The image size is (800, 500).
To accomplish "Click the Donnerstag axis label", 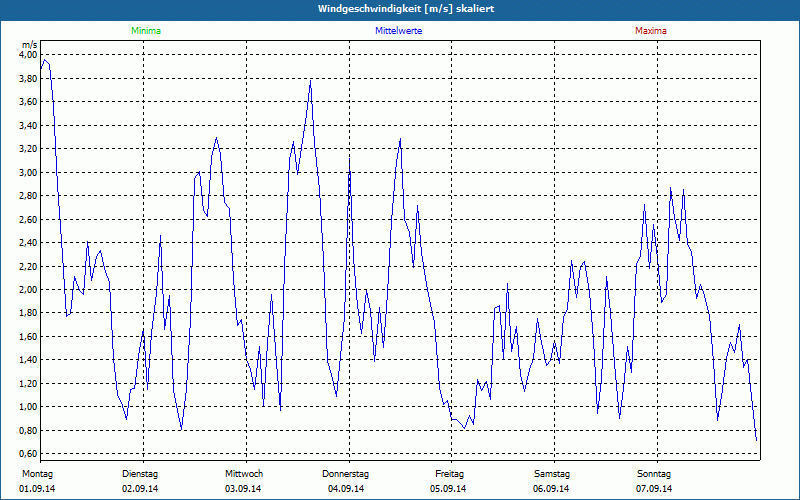I will (x=345, y=474).
